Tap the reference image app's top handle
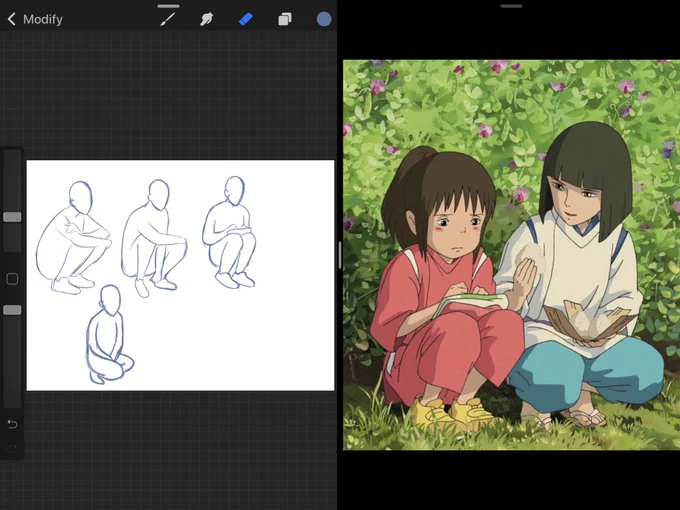 511,6
